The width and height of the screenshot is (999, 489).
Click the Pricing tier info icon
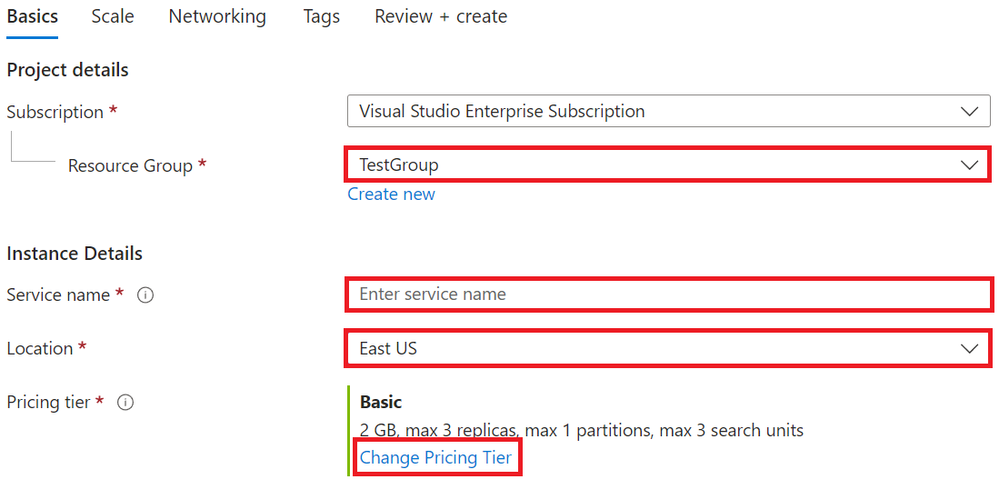[x=126, y=403]
